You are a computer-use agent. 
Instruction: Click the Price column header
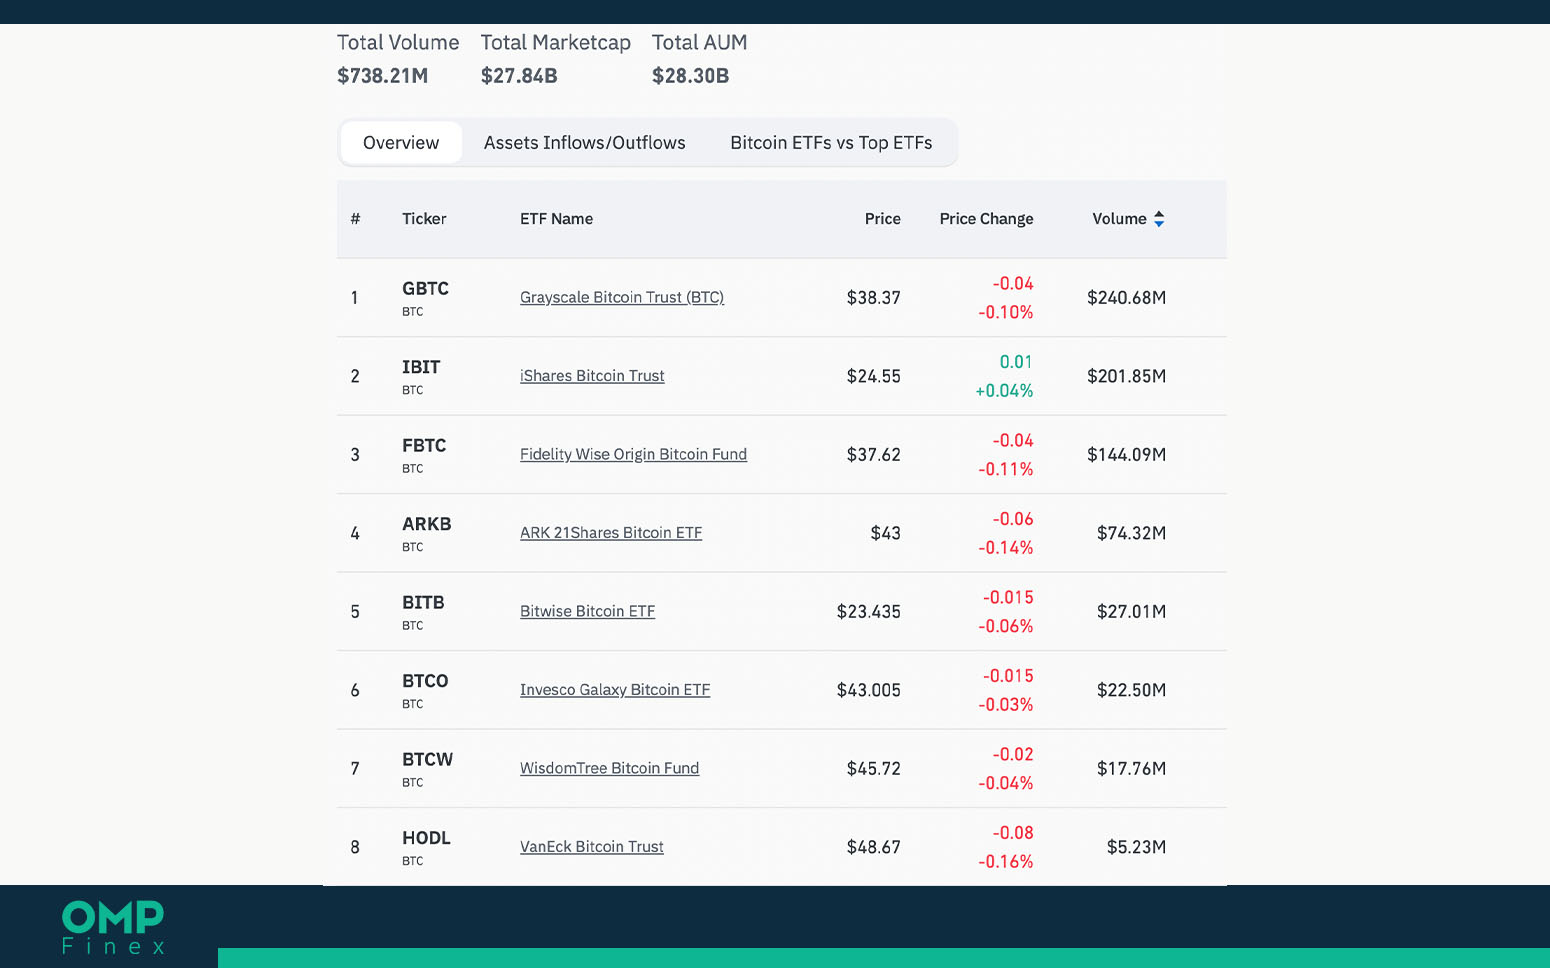pyautogui.click(x=882, y=219)
